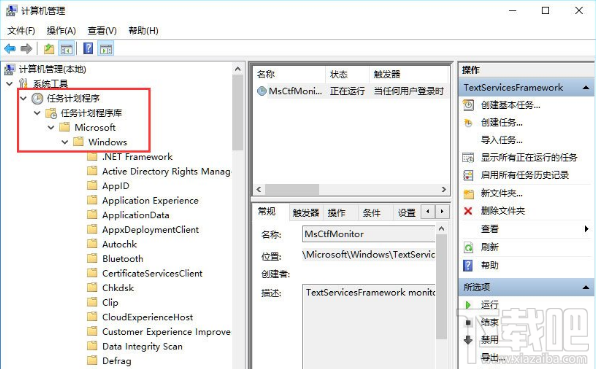Image resolution: width=596 pixels, height=369 pixels.
Task: Click the 名称 field containing MsCtfMonitor
Action: [368, 234]
